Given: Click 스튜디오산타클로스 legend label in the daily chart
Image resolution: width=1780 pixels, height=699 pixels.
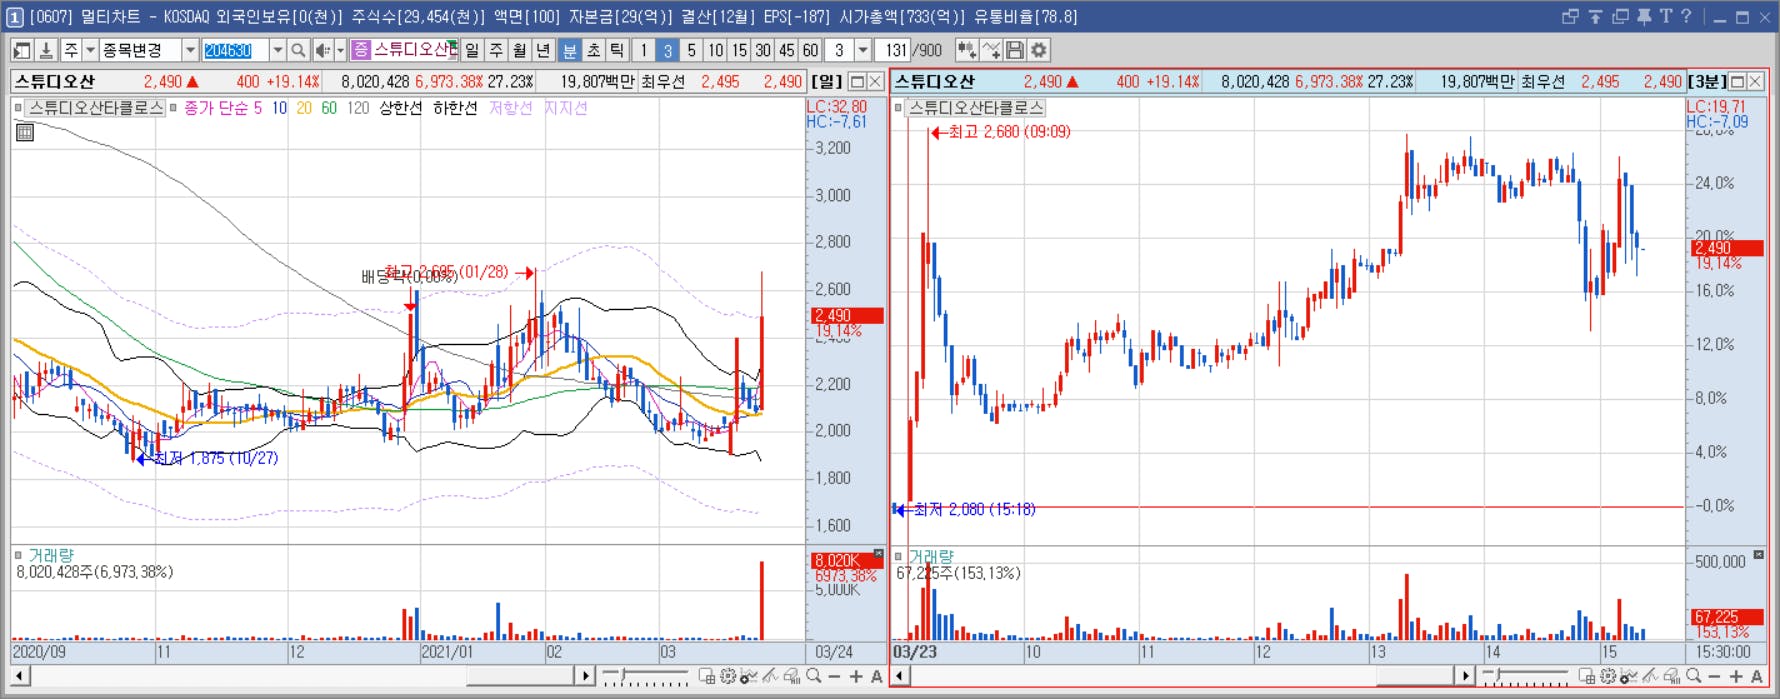Looking at the screenshot, I should point(96,108).
